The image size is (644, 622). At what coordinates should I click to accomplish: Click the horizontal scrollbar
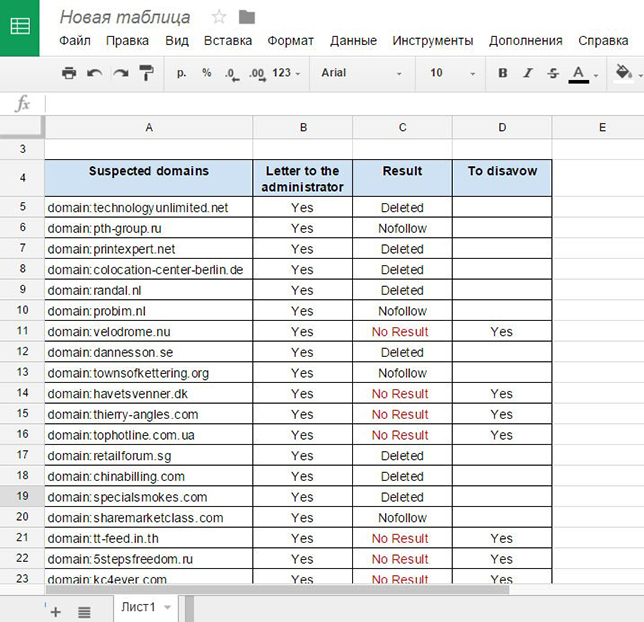coord(277,590)
